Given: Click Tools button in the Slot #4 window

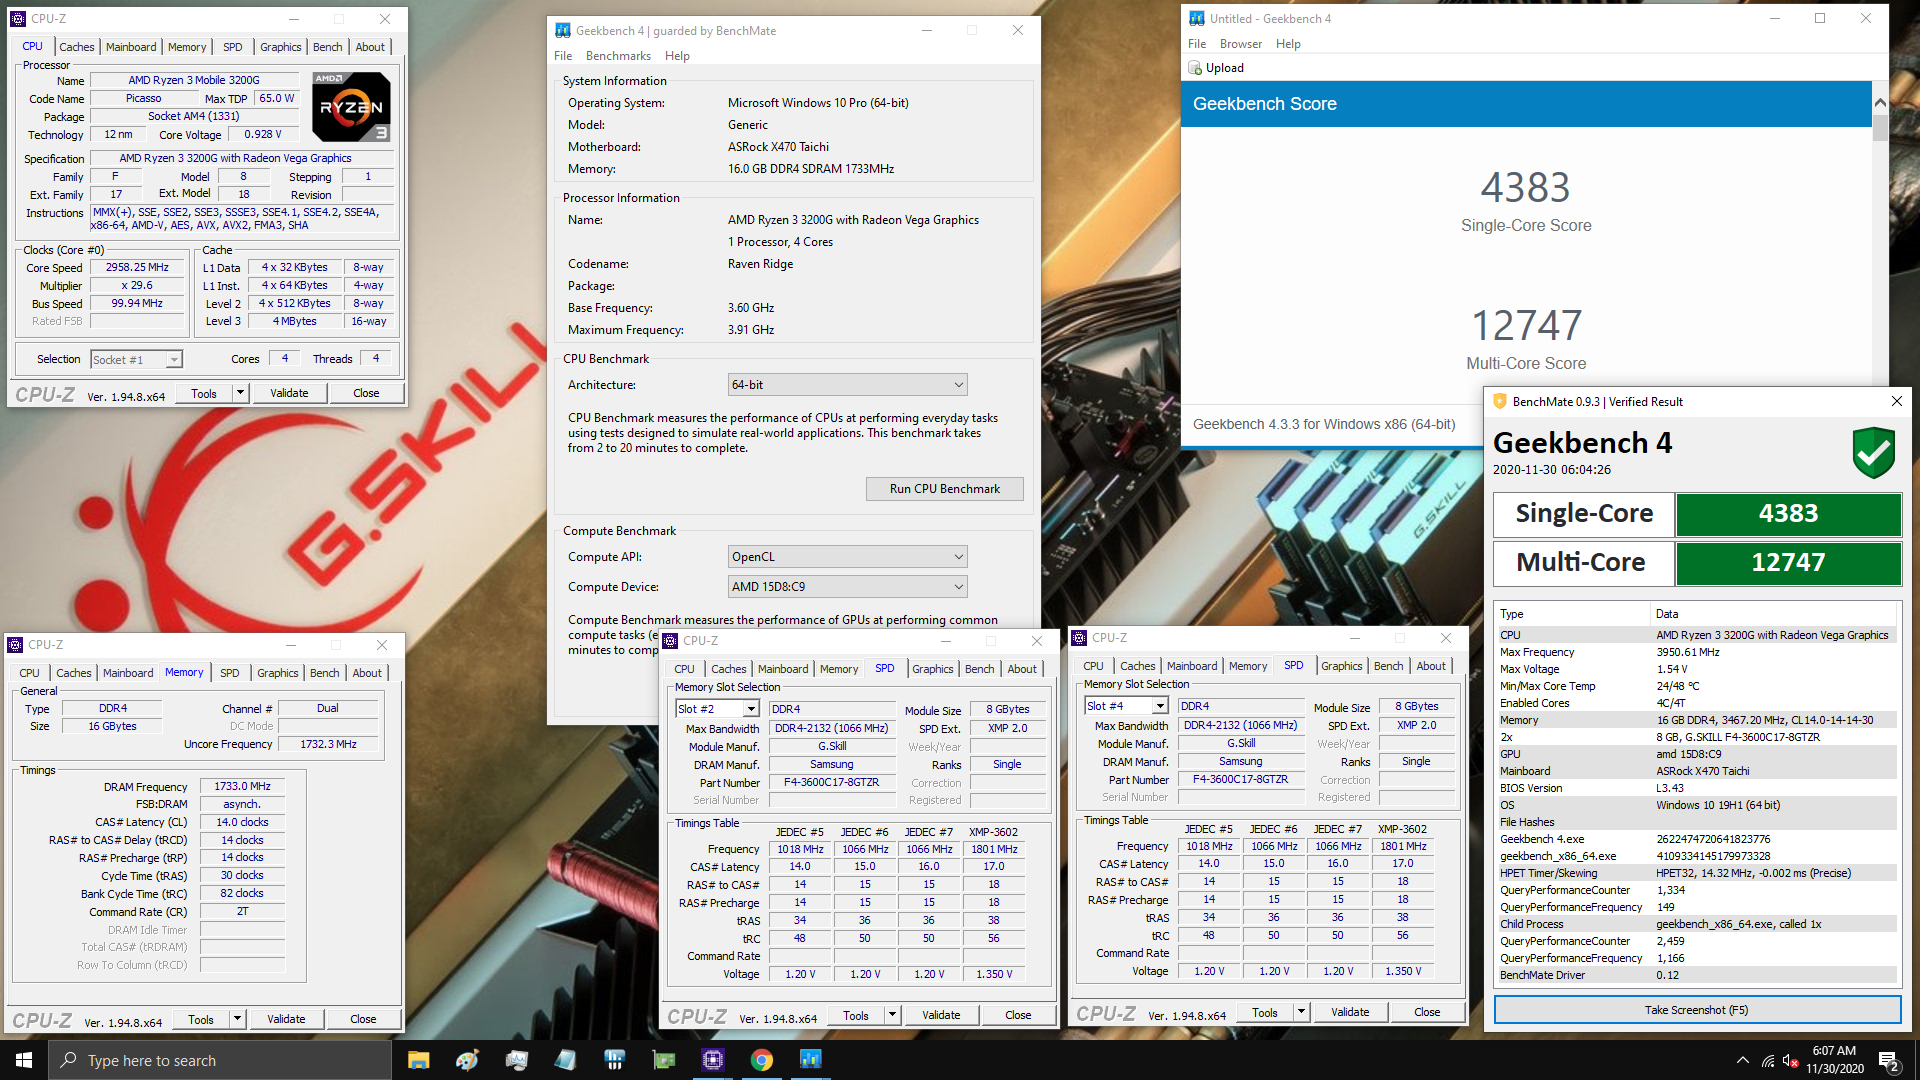Looking at the screenshot, I should (x=1264, y=1013).
